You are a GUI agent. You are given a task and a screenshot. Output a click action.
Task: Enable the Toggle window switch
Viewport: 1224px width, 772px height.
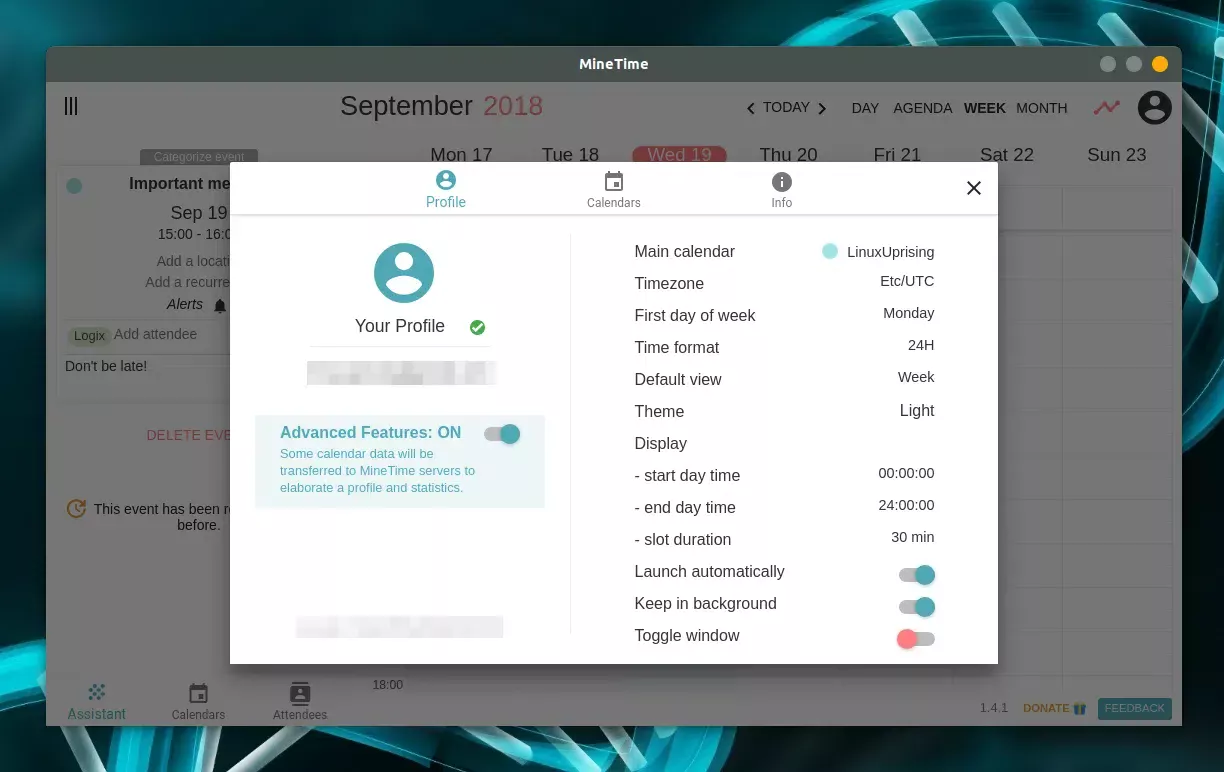[916, 638]
